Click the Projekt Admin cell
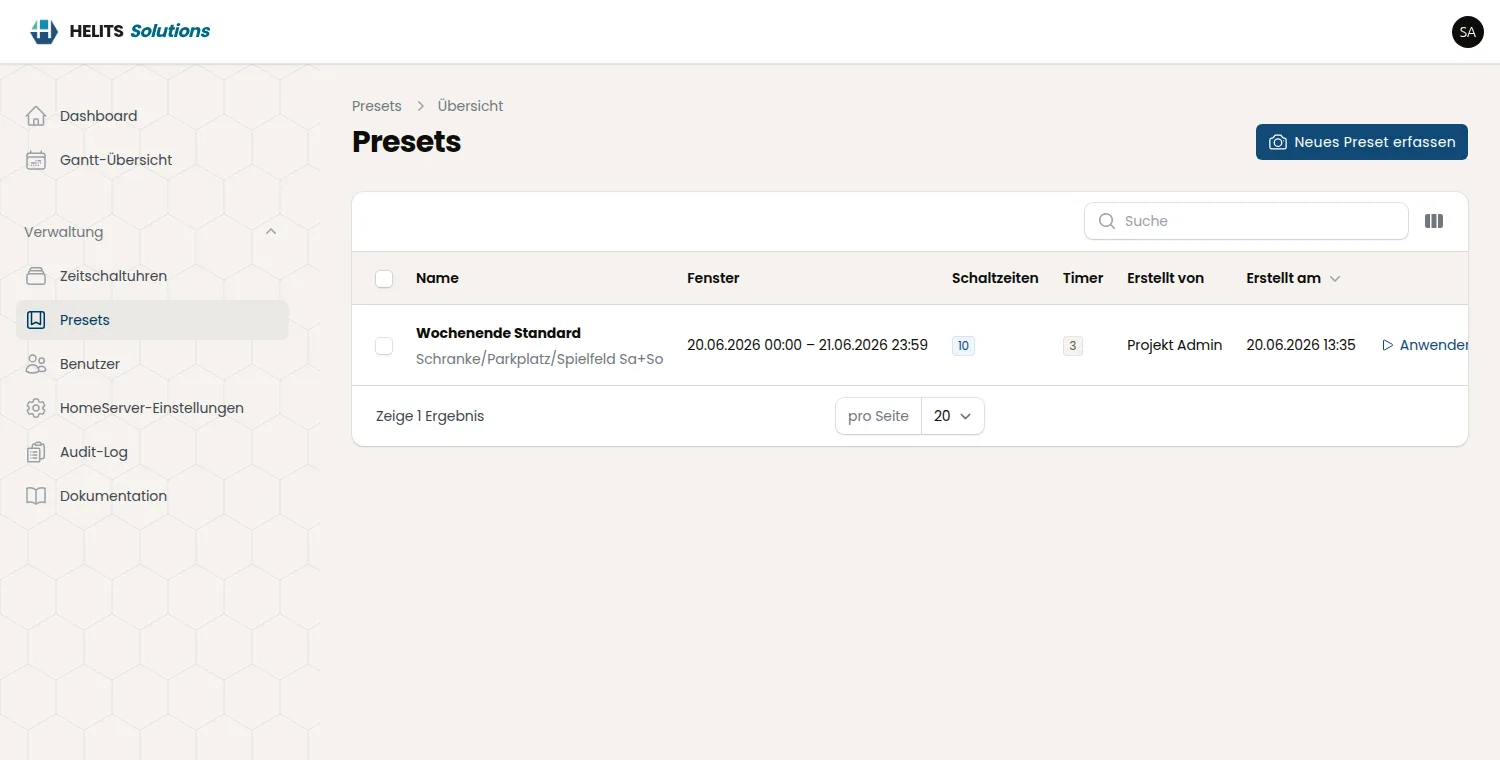 pyautogui.click(x=1174, y=345)
